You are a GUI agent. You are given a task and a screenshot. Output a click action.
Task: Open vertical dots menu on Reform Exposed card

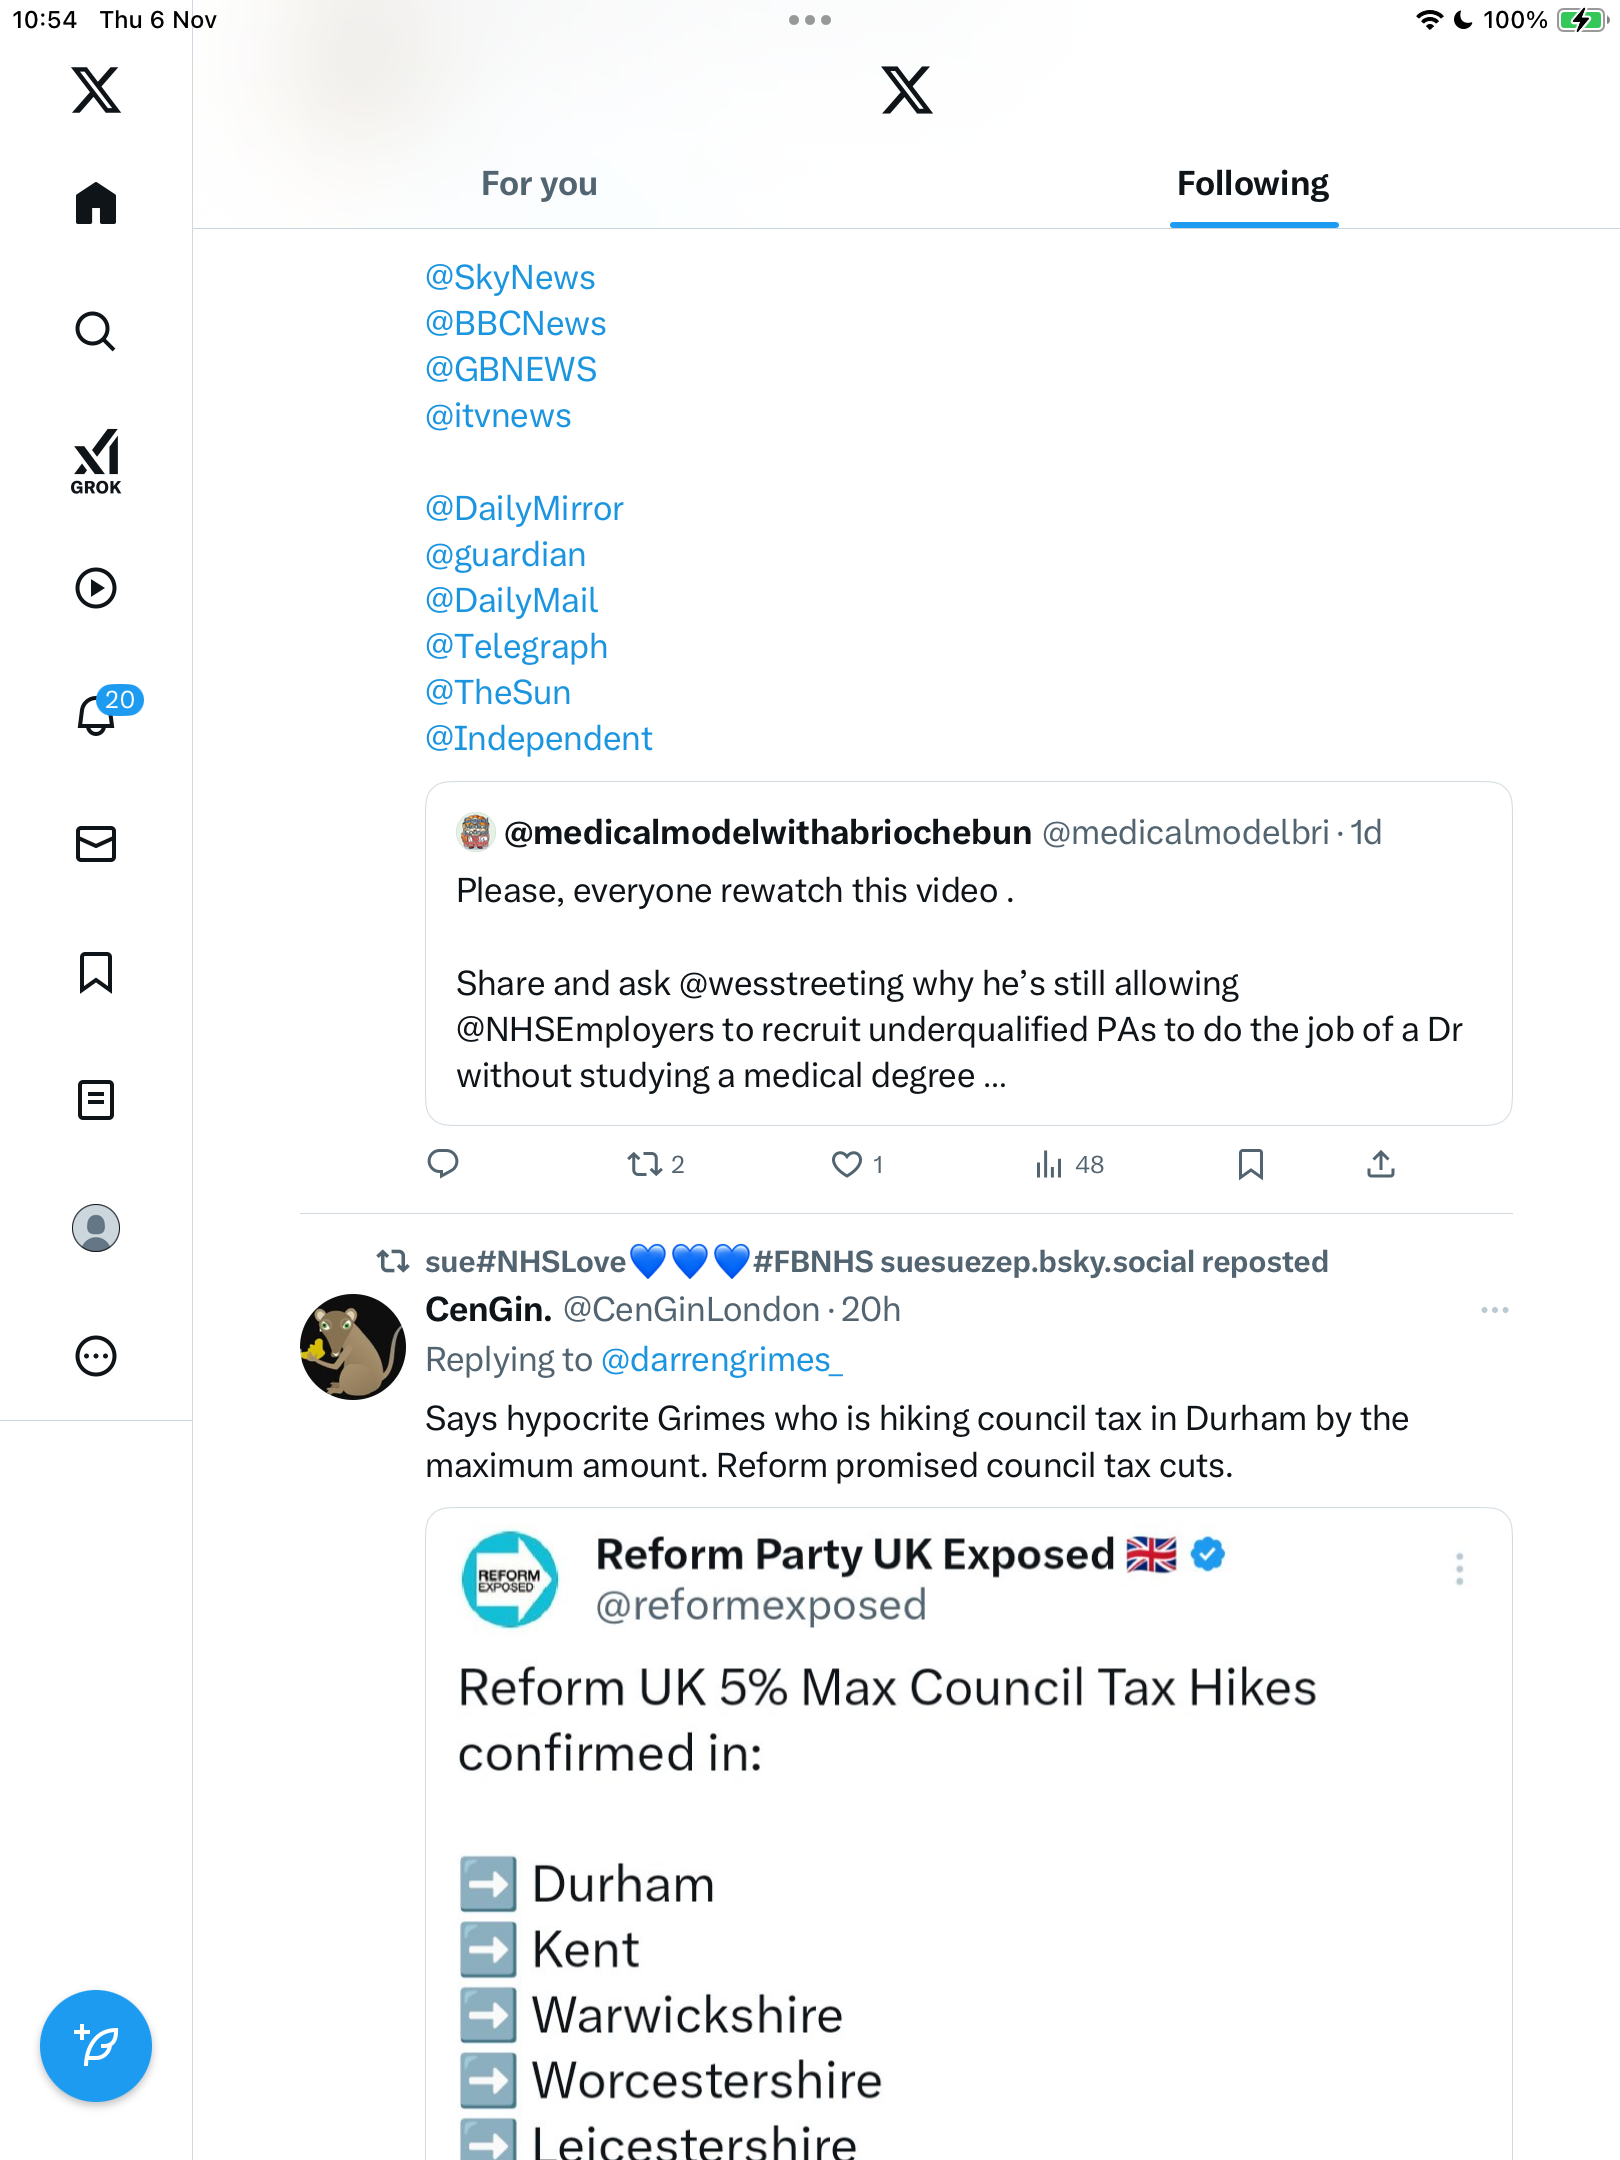pos(1460,1569)
